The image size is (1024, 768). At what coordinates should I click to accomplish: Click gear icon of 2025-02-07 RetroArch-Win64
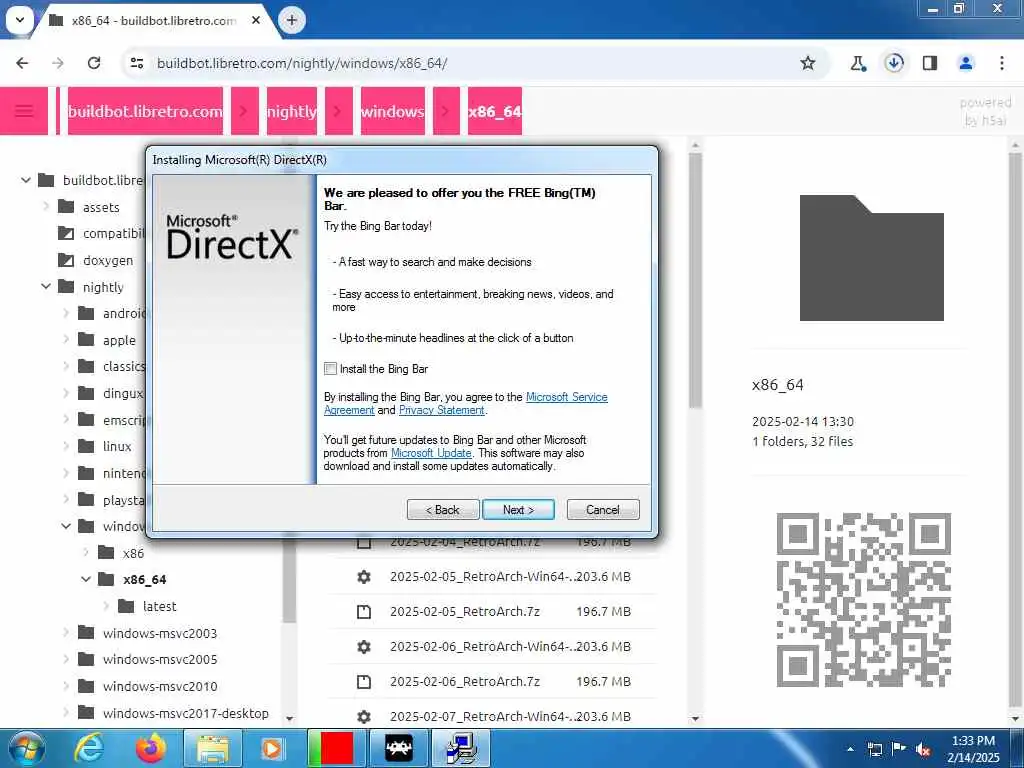[364, 717]
